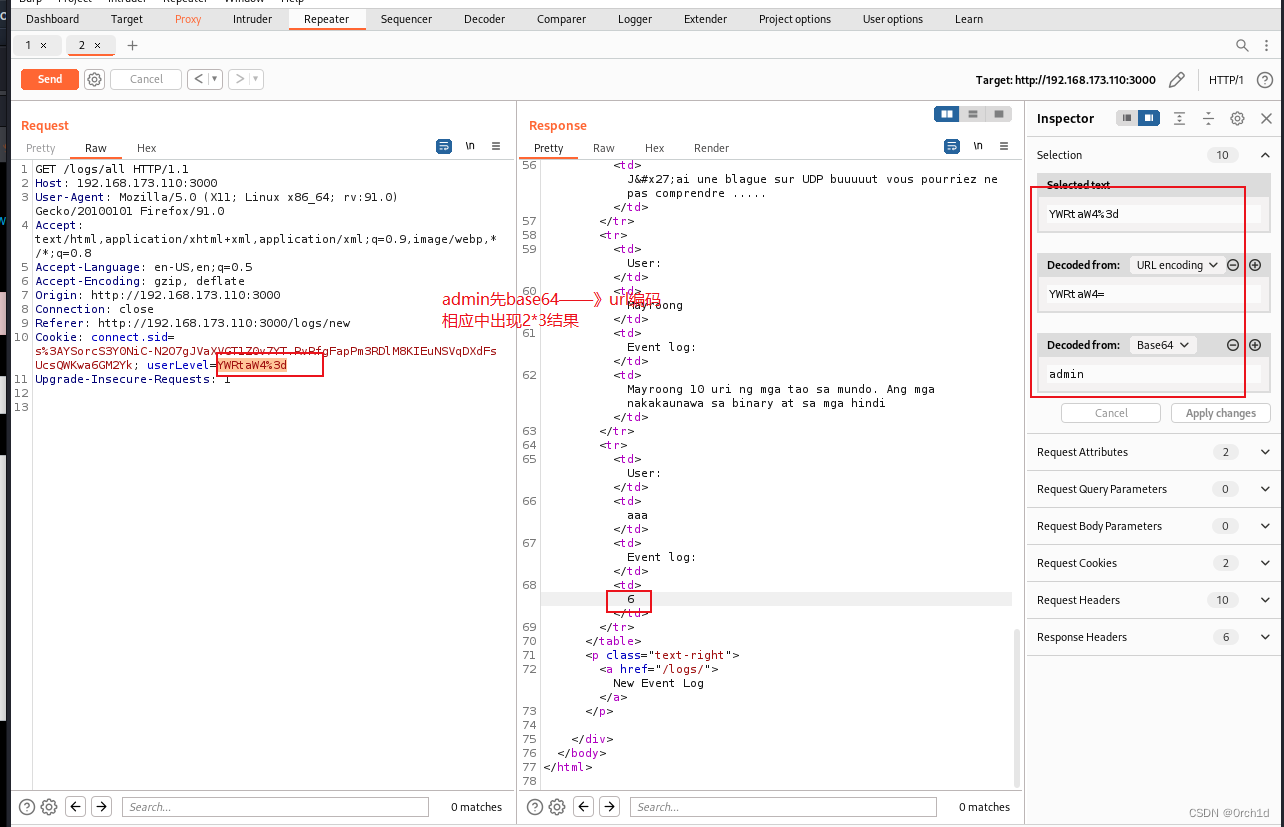Close Repeater tab 2
Screen dimensions: 1284x827
97,45
